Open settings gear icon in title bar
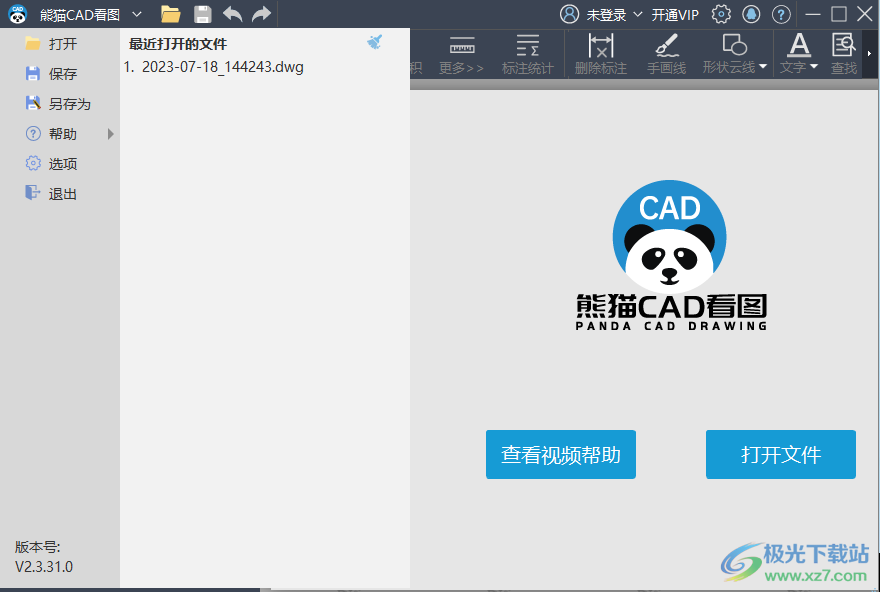This screenshot has height=592, width=880. 721,14
